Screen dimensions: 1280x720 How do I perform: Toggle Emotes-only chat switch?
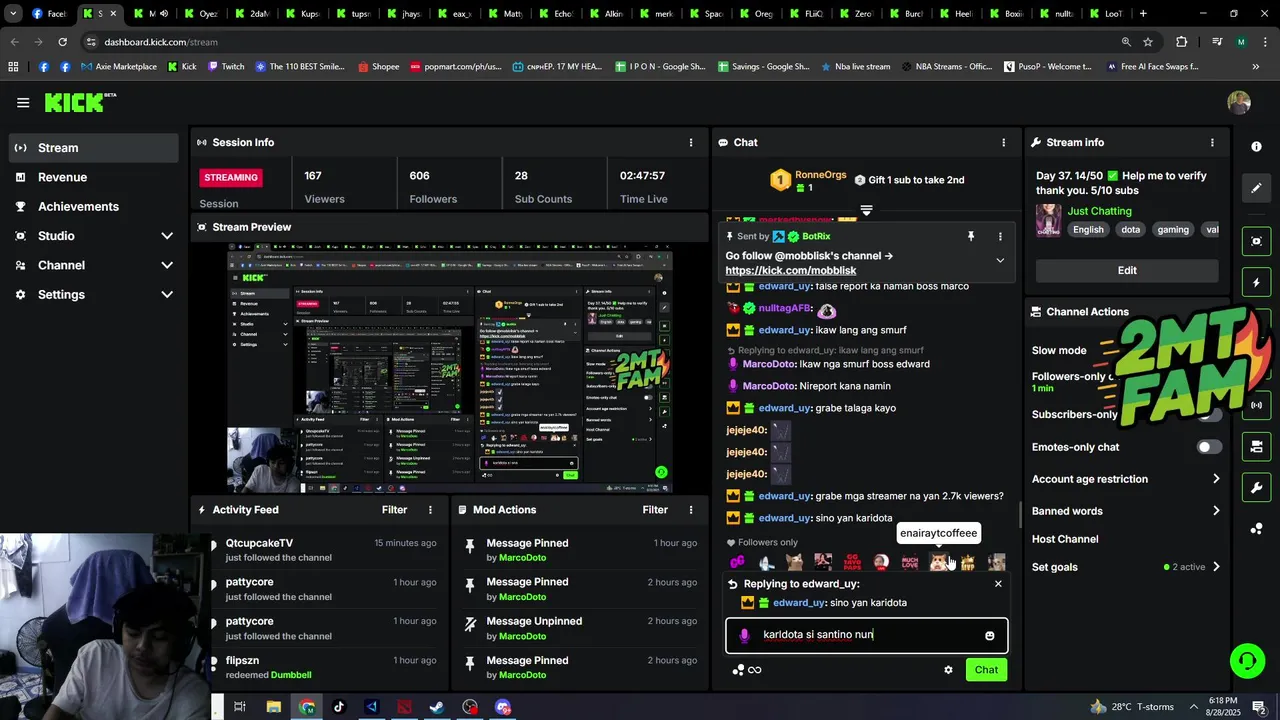[1209, 447]
